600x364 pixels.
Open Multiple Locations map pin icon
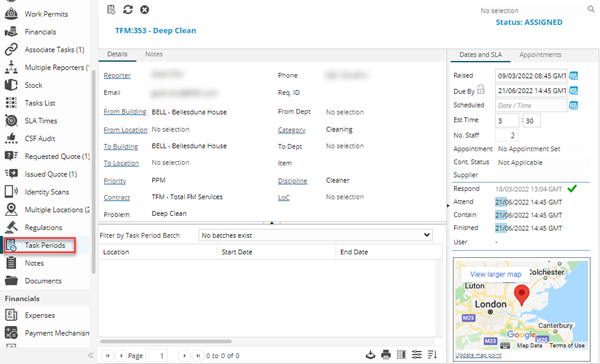[x=11, y=209]
